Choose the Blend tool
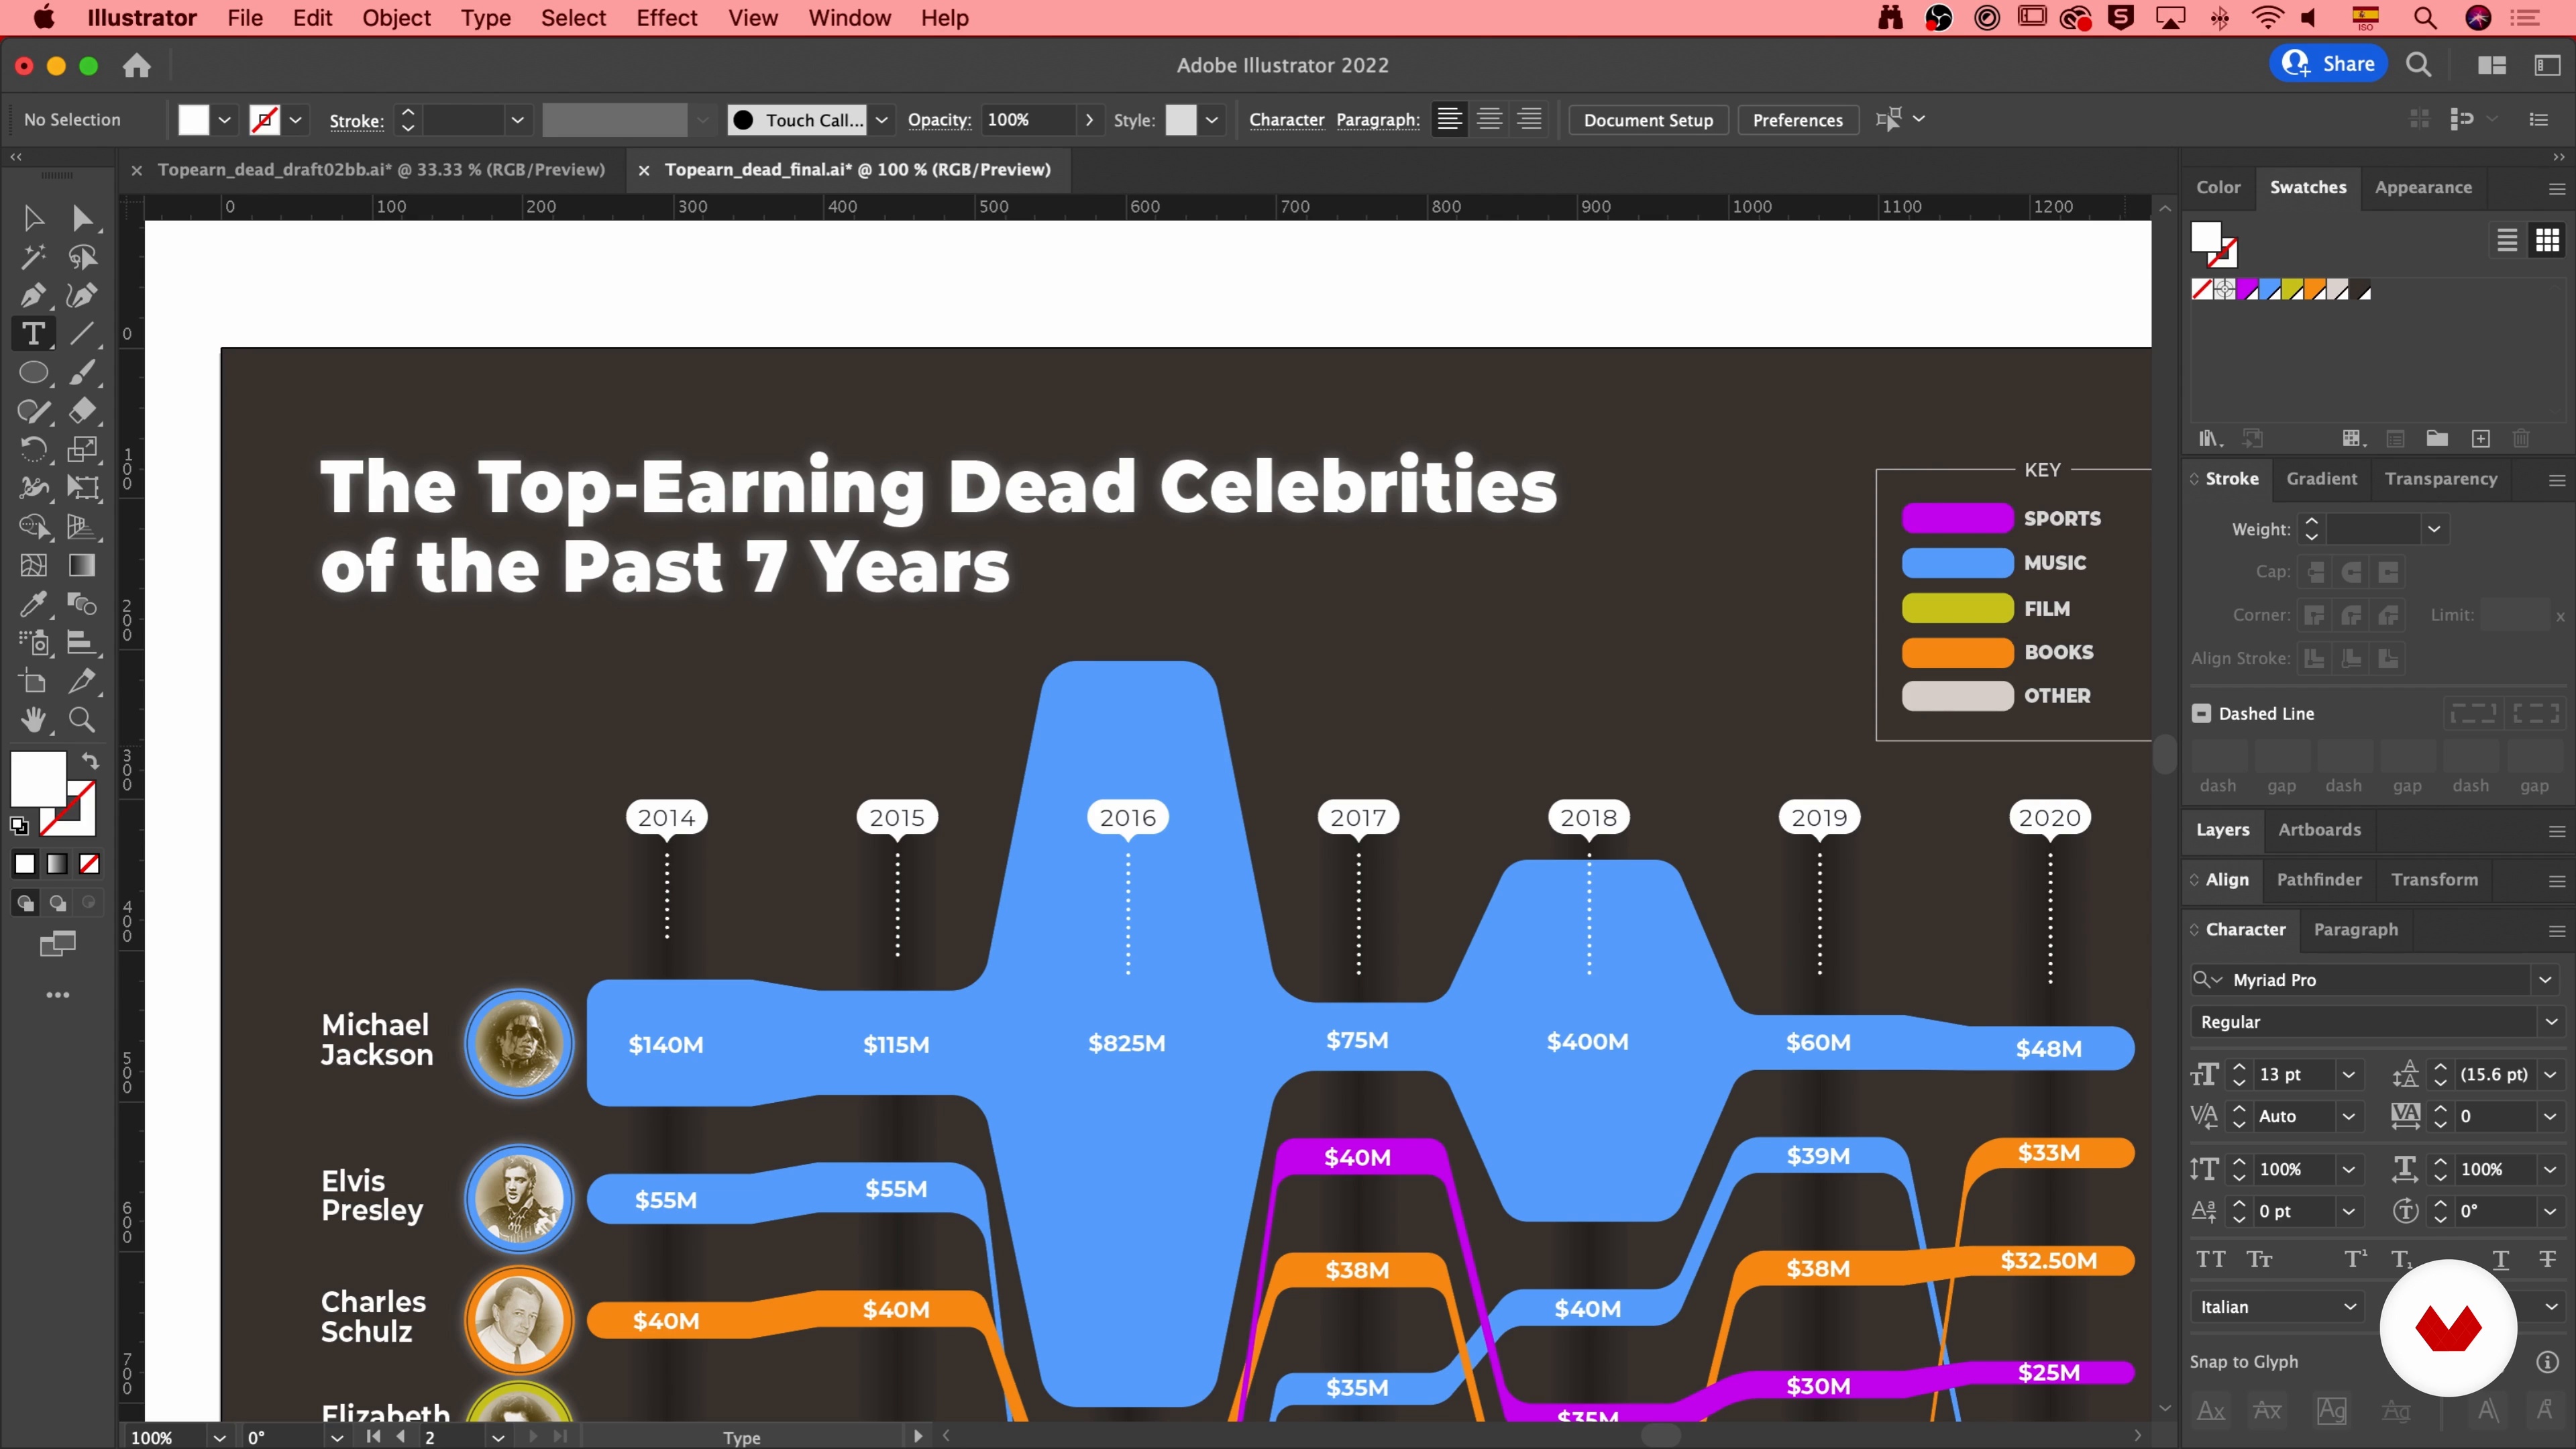Image resolution: width=2576 pixels, height=1449 pixels. tap(82, 604)
